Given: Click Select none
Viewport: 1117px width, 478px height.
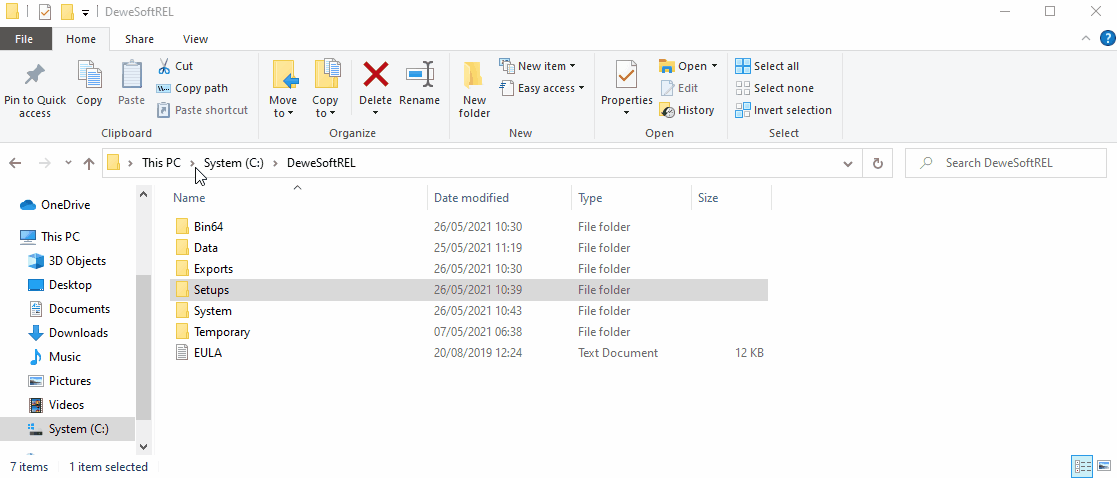Looking at the screenshot, I should 774,88.
